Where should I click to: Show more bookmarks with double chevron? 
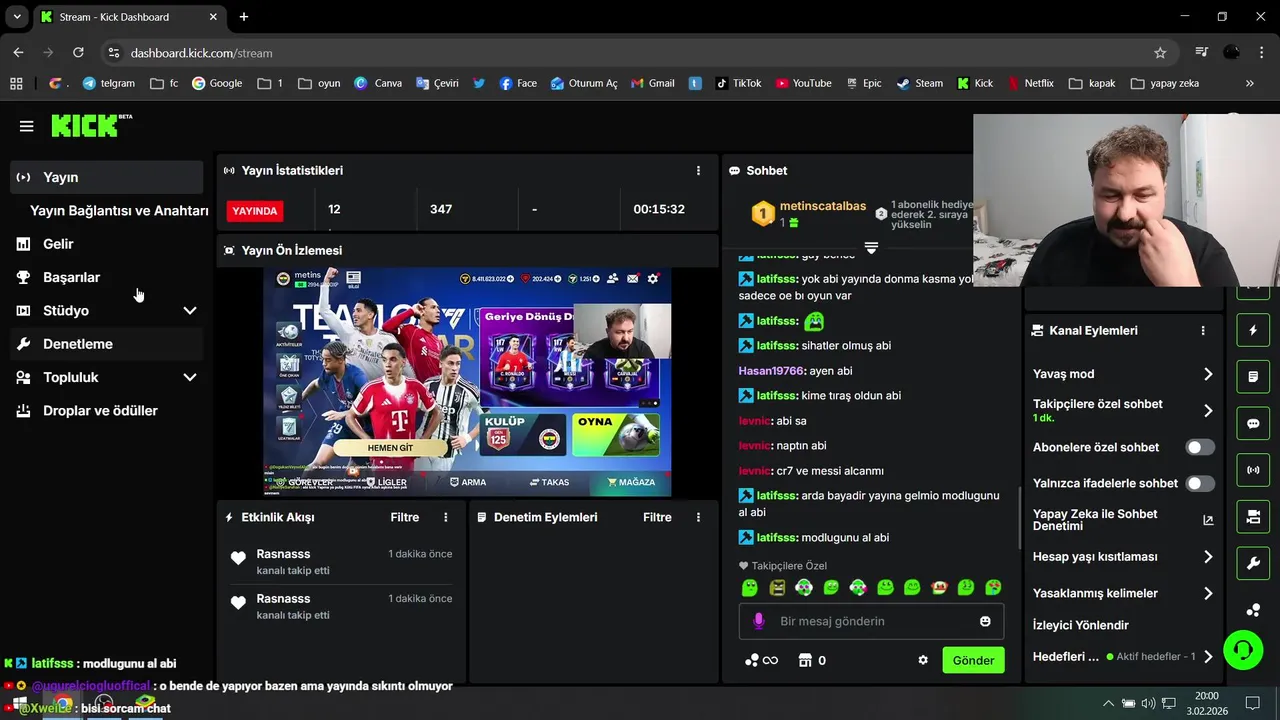click(1249, 83)
